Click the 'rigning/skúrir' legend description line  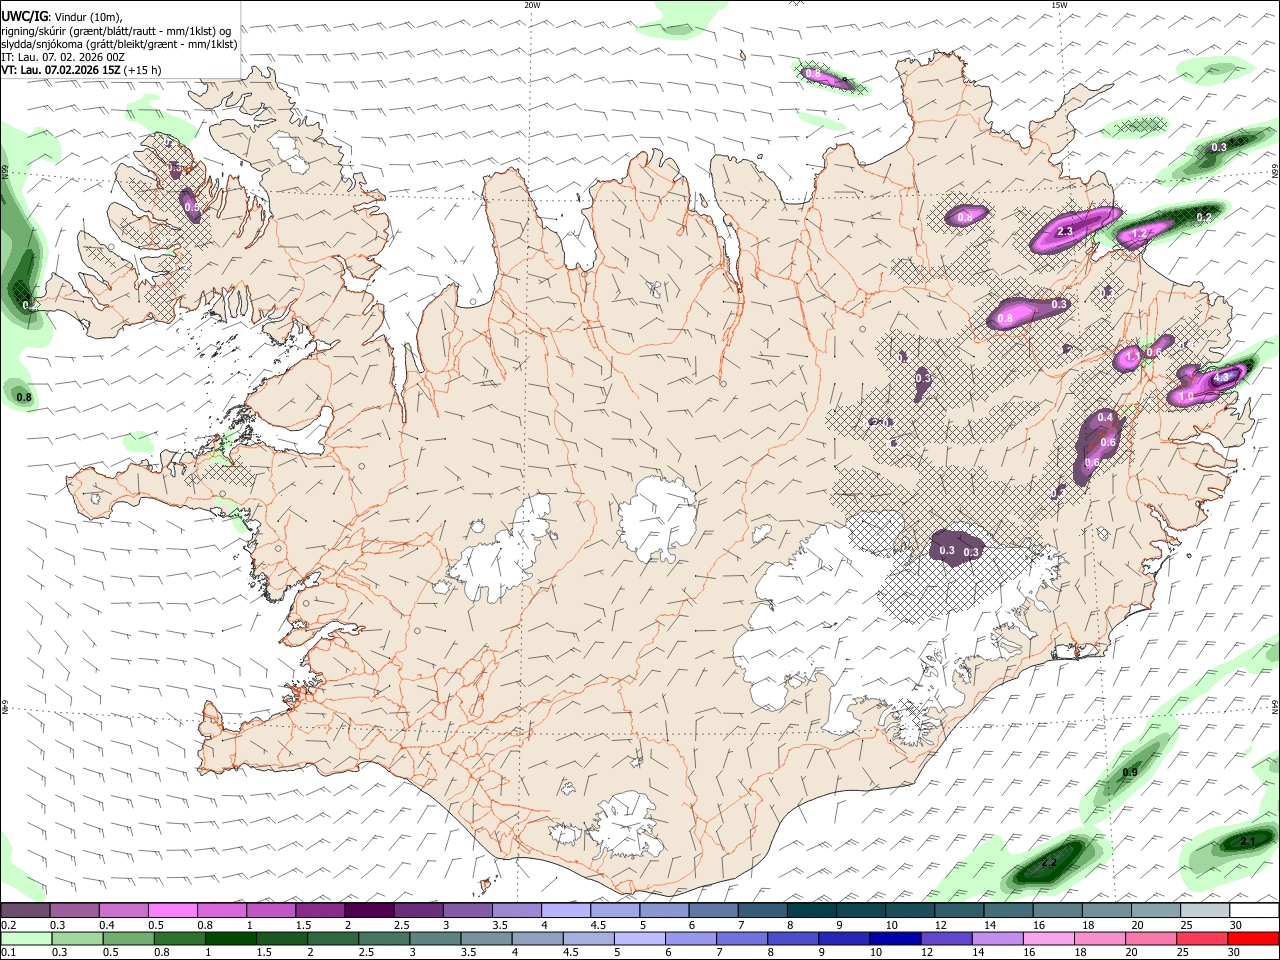point(116,31)
